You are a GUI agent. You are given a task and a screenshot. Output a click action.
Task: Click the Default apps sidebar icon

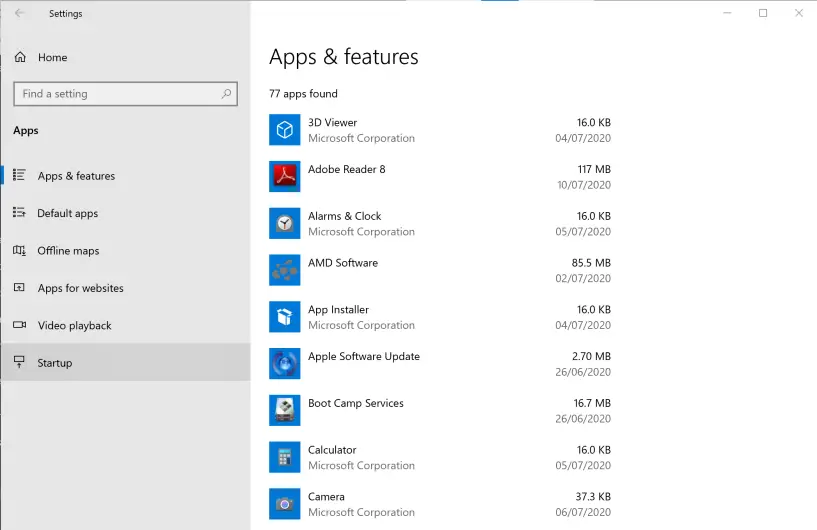(19, 213)
